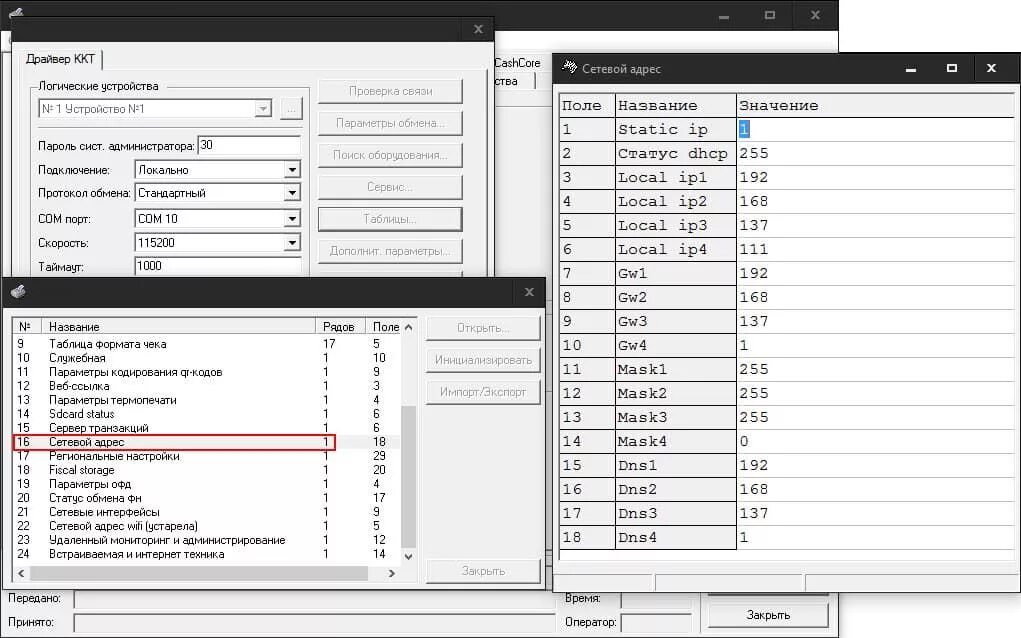Image resolution: width=1021 pixels, height=638 pixels.
Task: Click the Рядов column header
Action: (340, 327)
